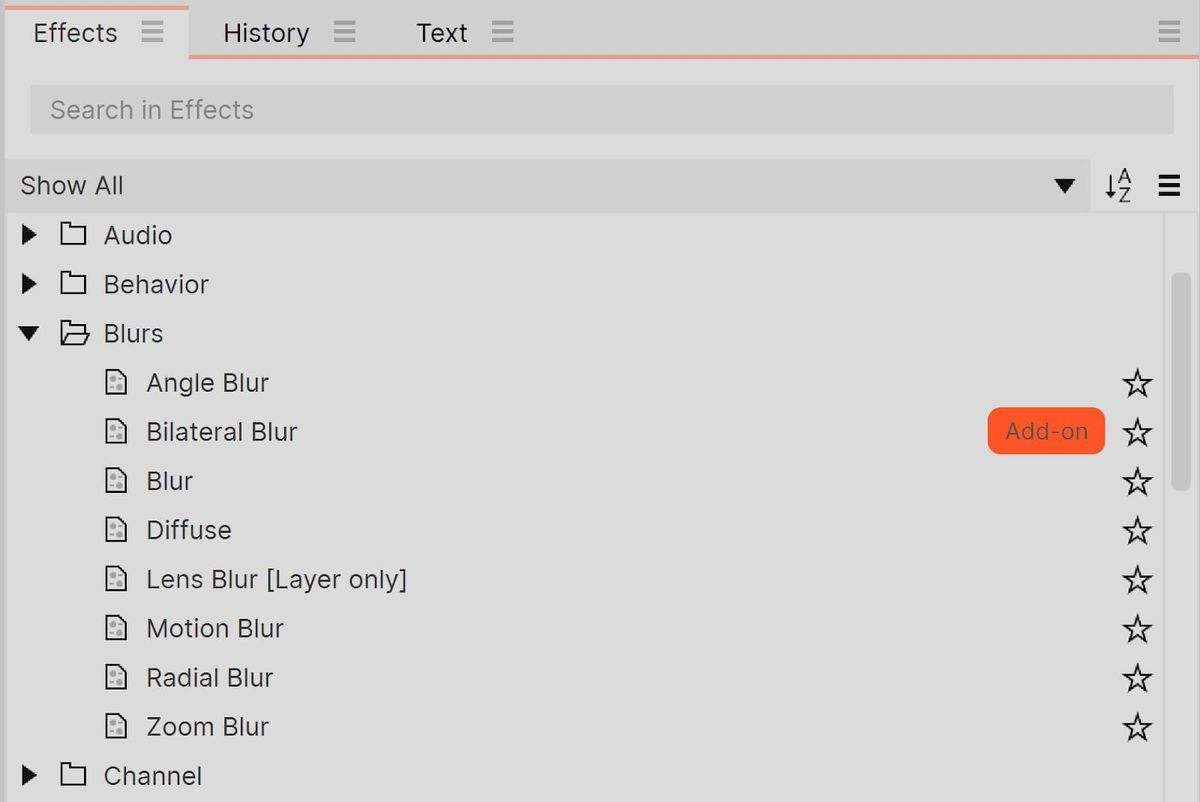
Task: Click the Blurs open folder icon
Action: click(74, 334)
